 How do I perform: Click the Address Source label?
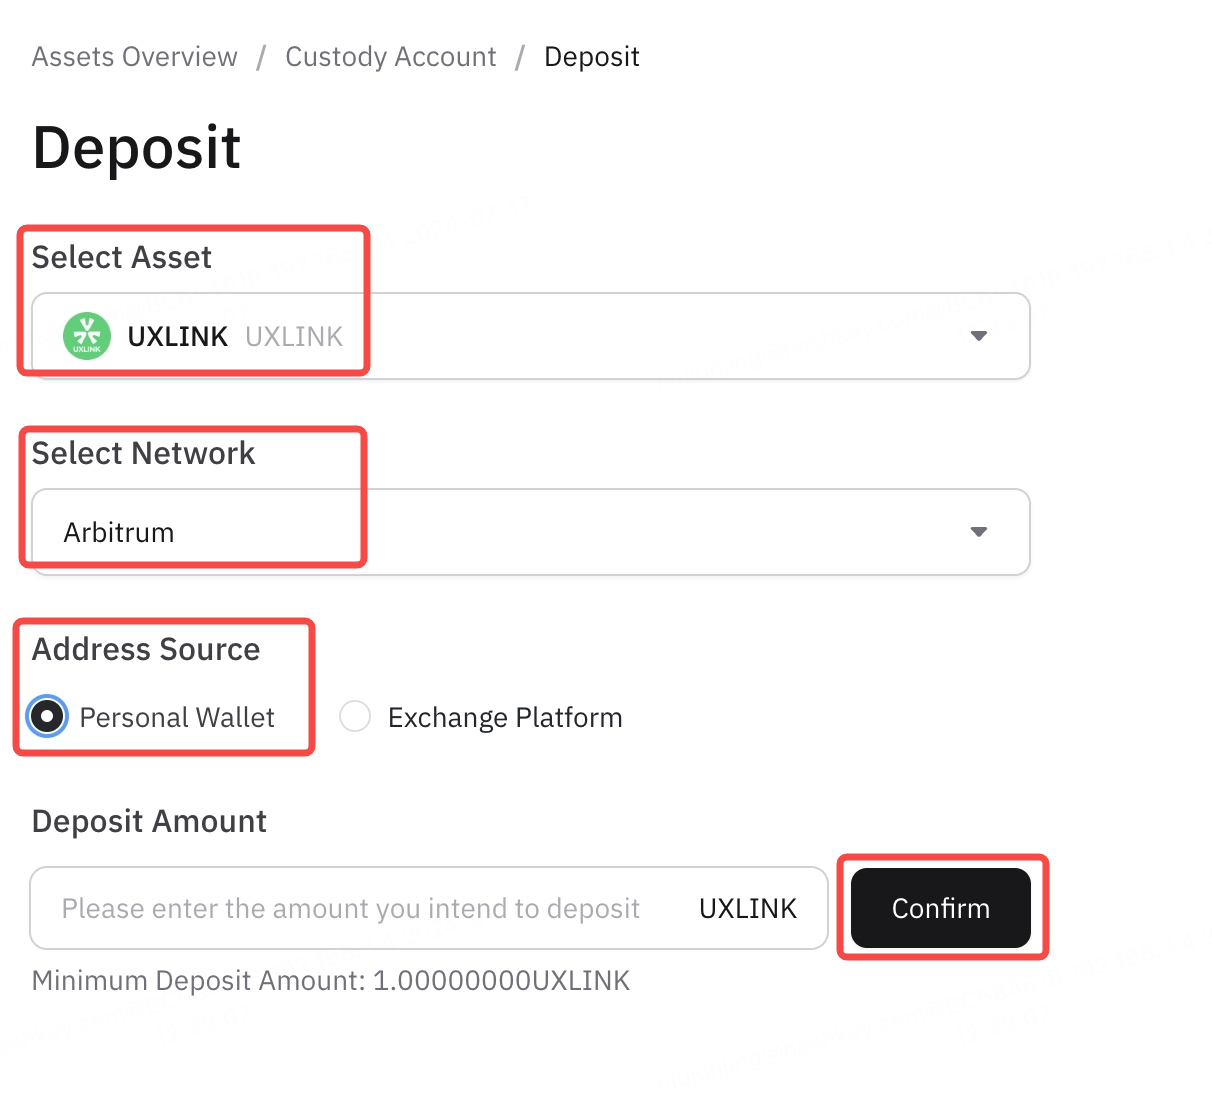[x=146, y=650]
